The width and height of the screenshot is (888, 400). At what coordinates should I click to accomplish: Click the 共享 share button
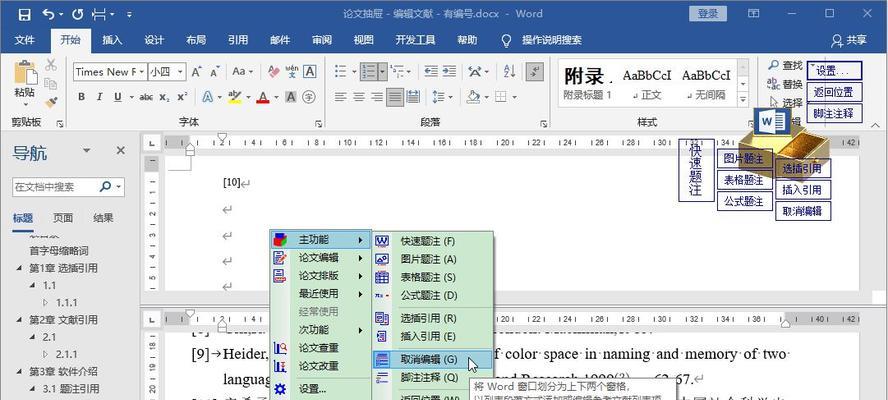pos(849,40)
